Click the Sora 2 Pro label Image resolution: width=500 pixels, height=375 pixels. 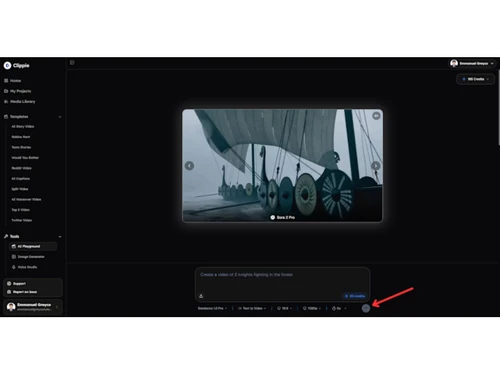(282, 217)
